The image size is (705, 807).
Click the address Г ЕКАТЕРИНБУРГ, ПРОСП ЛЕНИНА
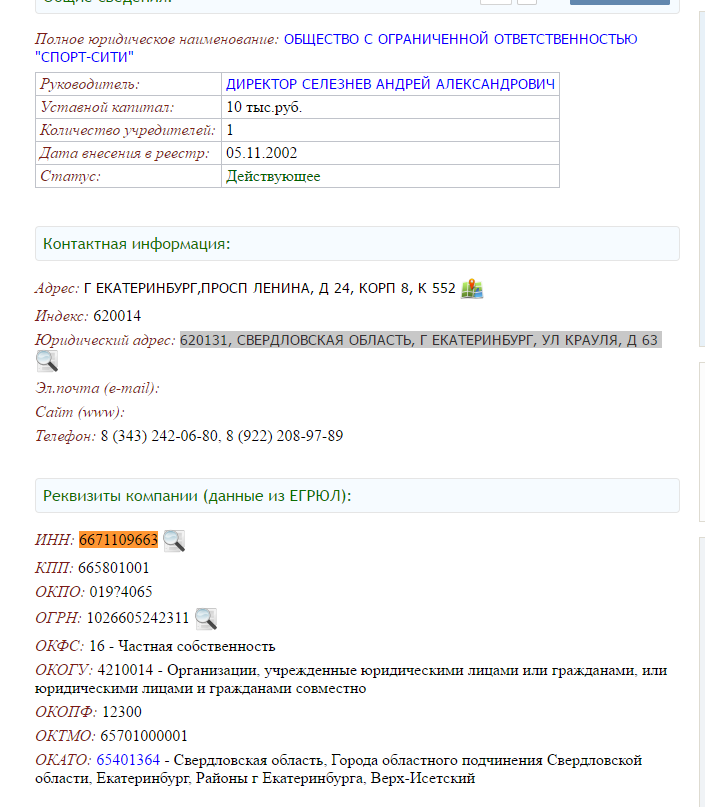point(270,288)
